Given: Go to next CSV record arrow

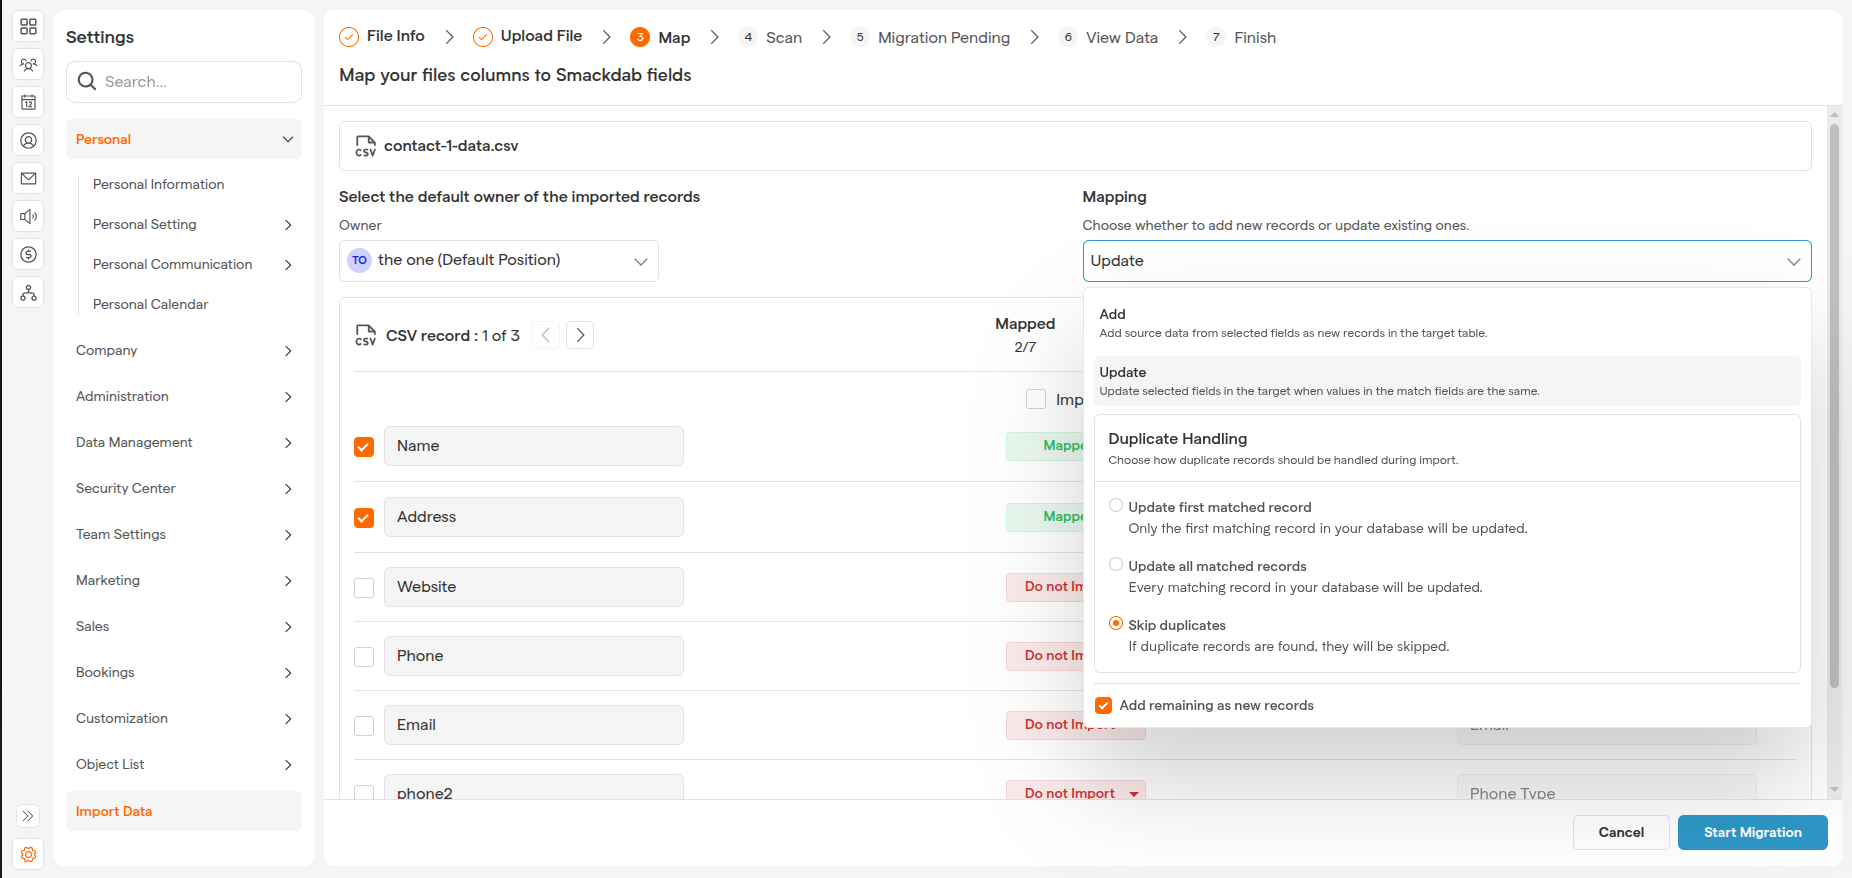Looking at the screenshot, I should pyautogui.click(x=580, y=335).
